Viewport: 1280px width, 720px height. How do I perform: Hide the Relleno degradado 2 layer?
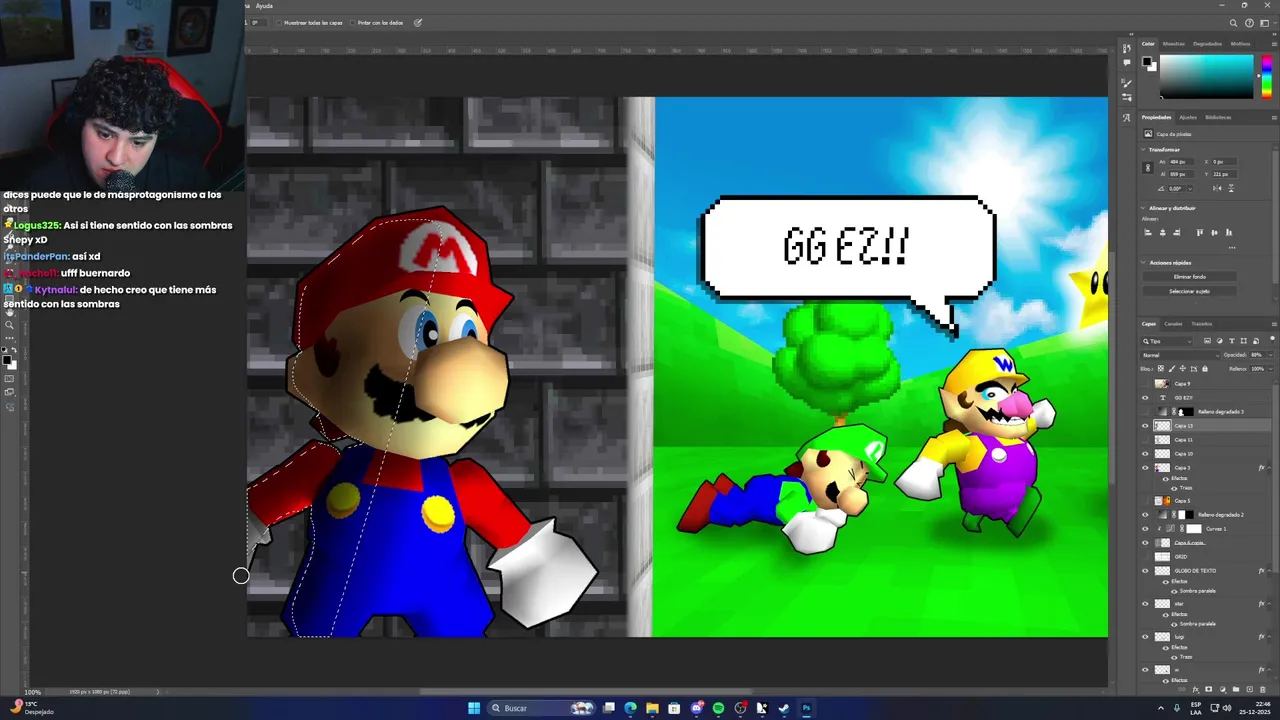tap(1145, 515)
